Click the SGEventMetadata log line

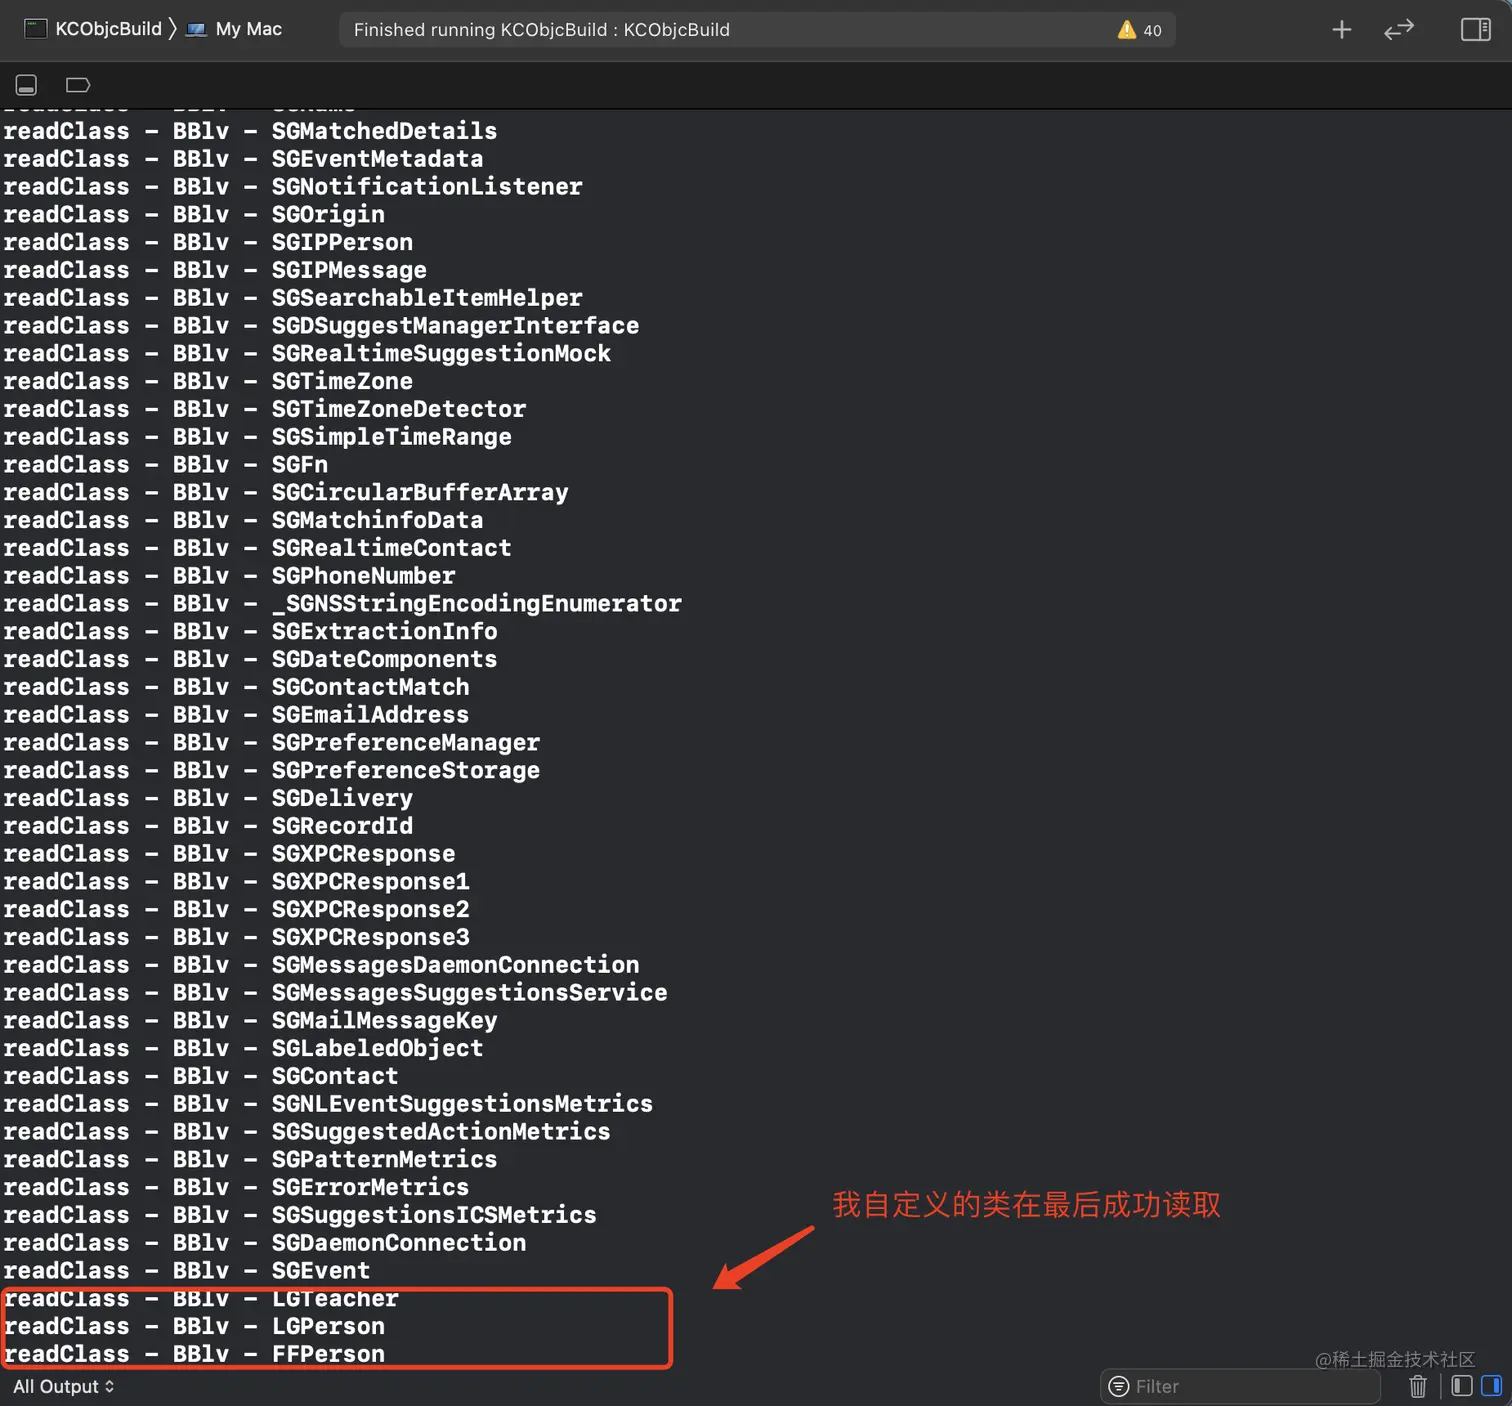click(243, 159)
